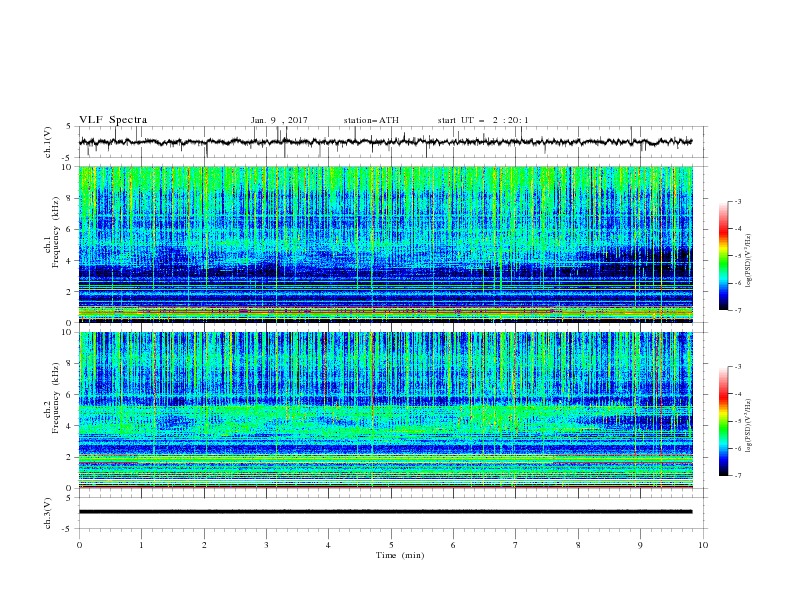792x612 pixels.
Task: Click the "ch.1(V)" axis label
Action: click(x=48, y=142)
